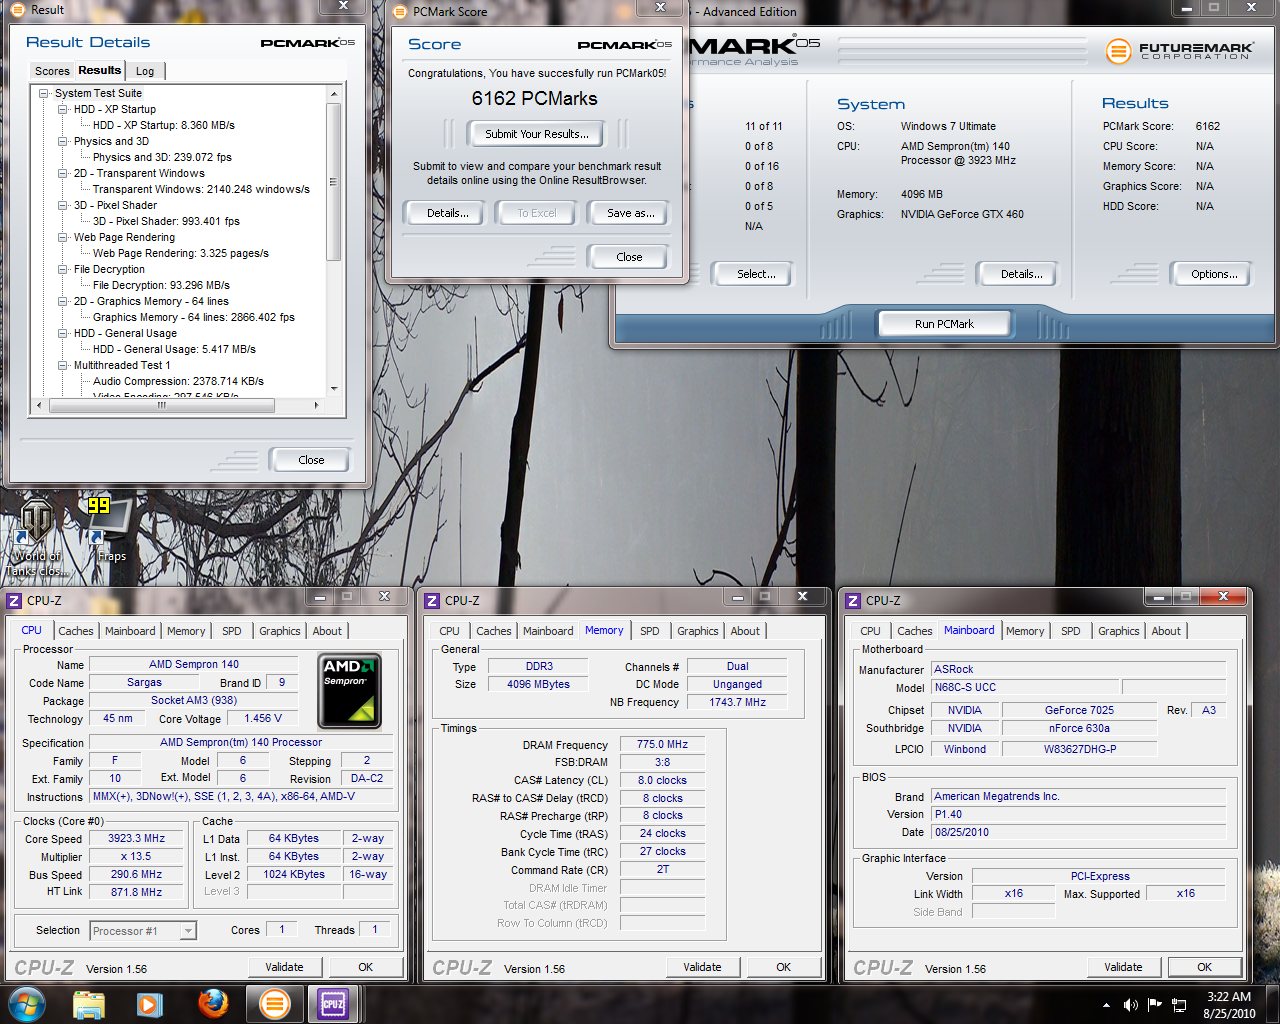Open Graphics tab in the Mainboard CPU-Z window
1280x1024 pixels.
pyautogui.click(x=1119, y=631)
